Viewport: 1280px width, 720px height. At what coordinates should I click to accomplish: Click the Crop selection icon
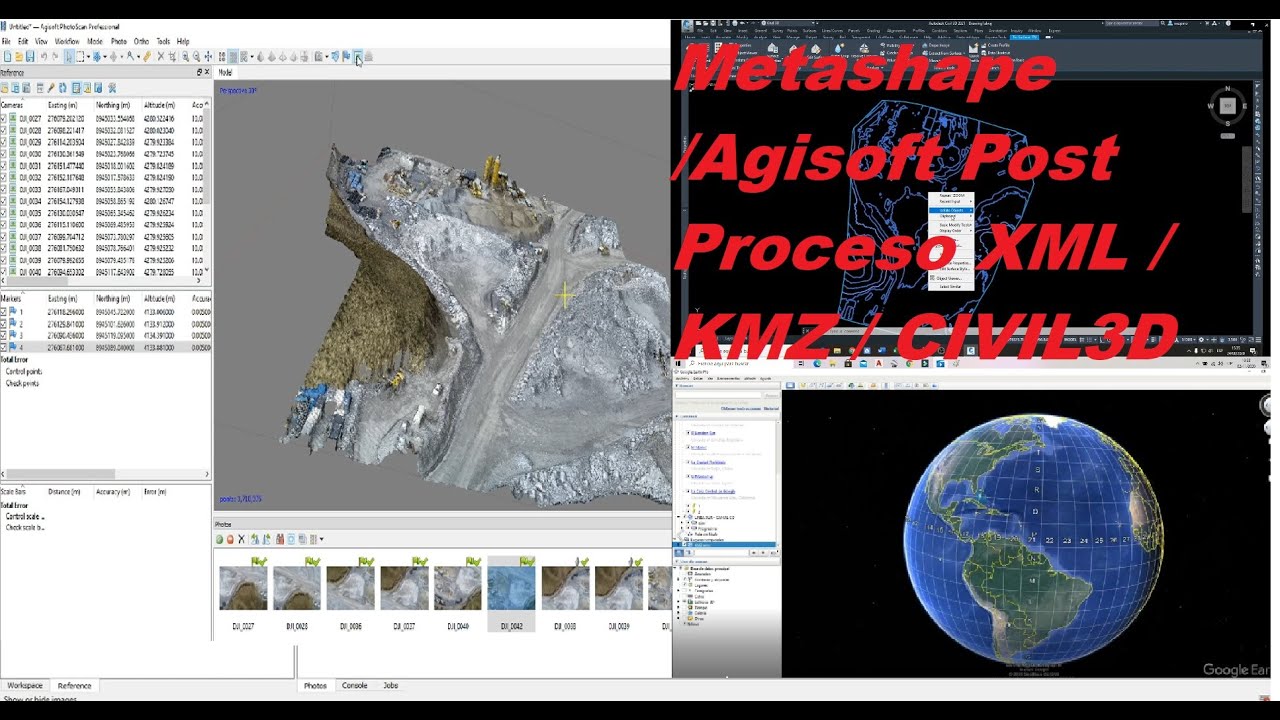click(172, 57)
